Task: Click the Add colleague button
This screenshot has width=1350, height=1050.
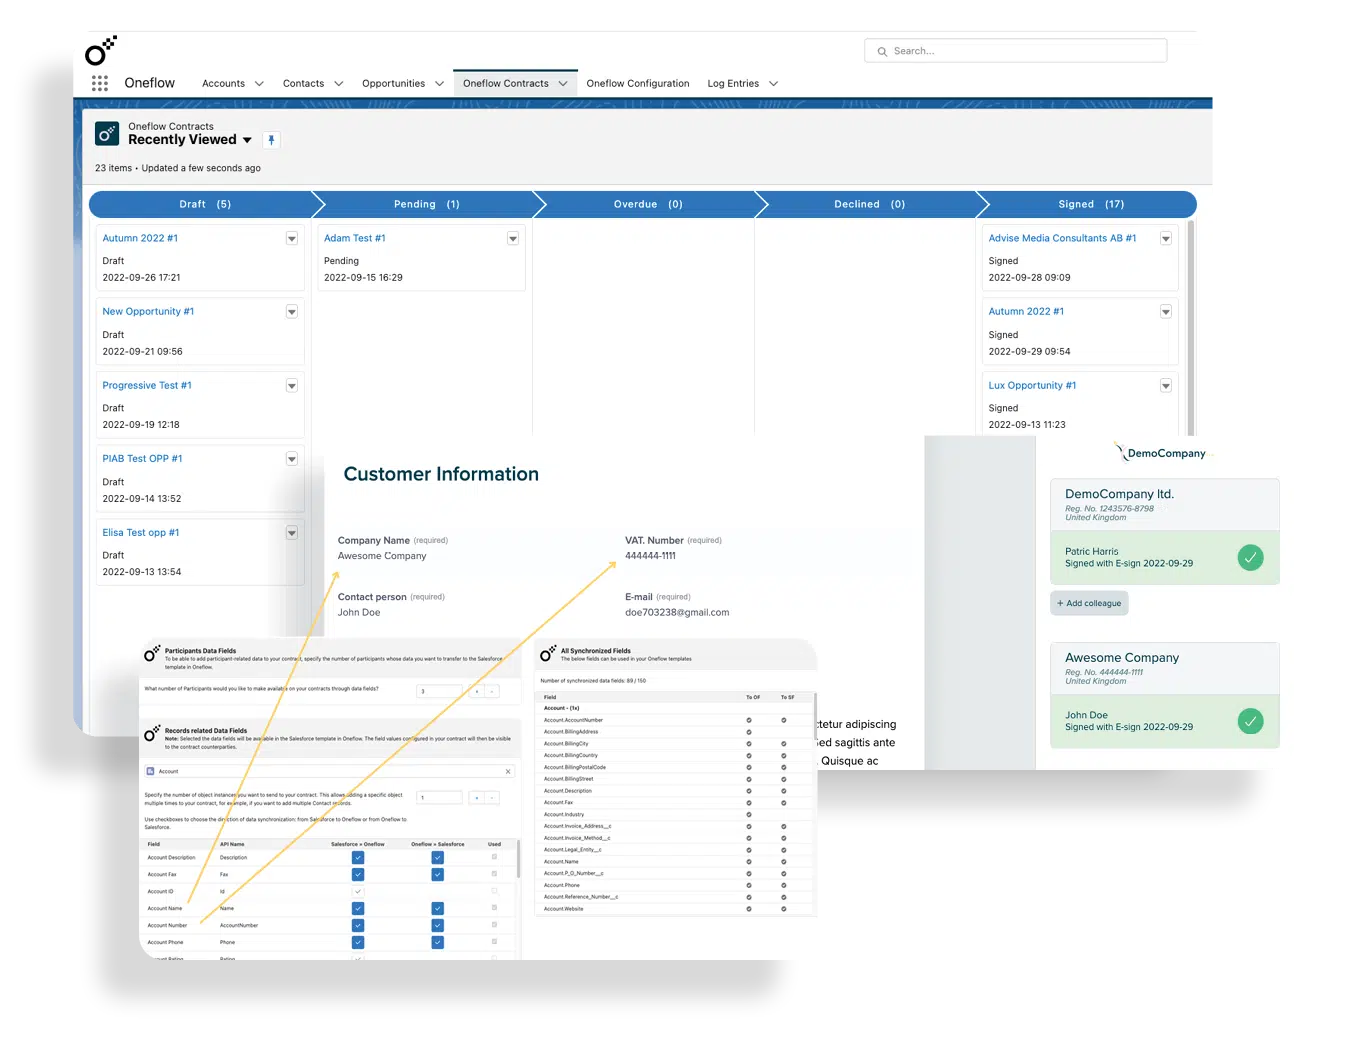Action: pyautogui.click(x=1089, y=603)
